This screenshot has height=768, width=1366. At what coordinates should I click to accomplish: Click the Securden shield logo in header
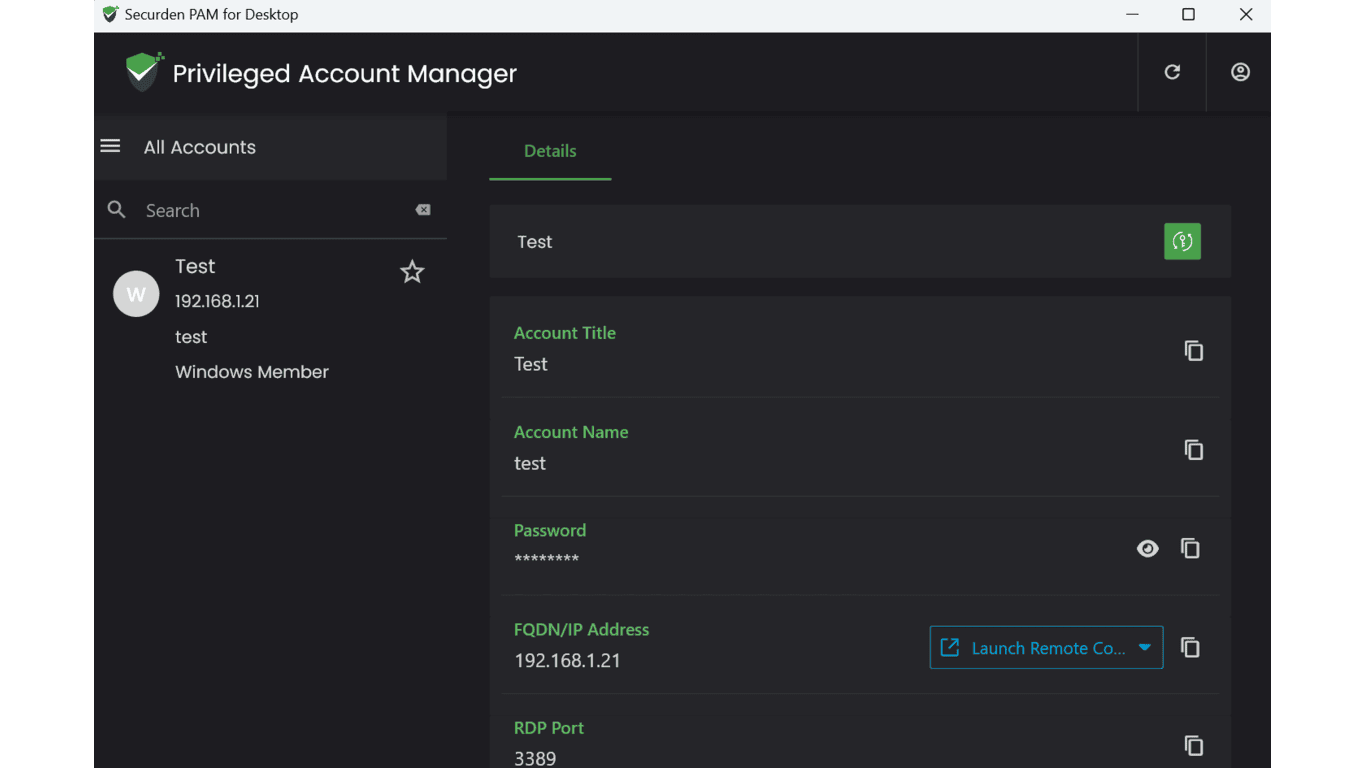tap(143, 71)
